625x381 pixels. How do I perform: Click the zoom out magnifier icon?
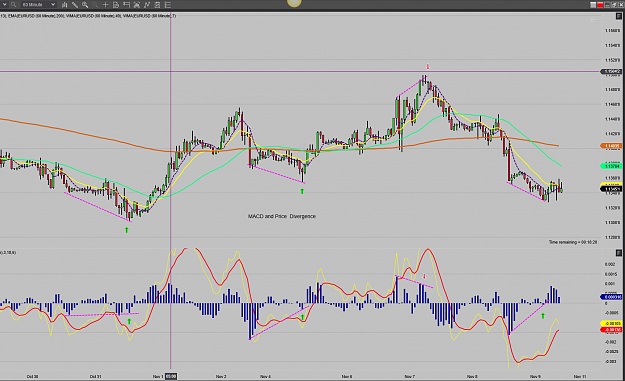tap(95, 5)
